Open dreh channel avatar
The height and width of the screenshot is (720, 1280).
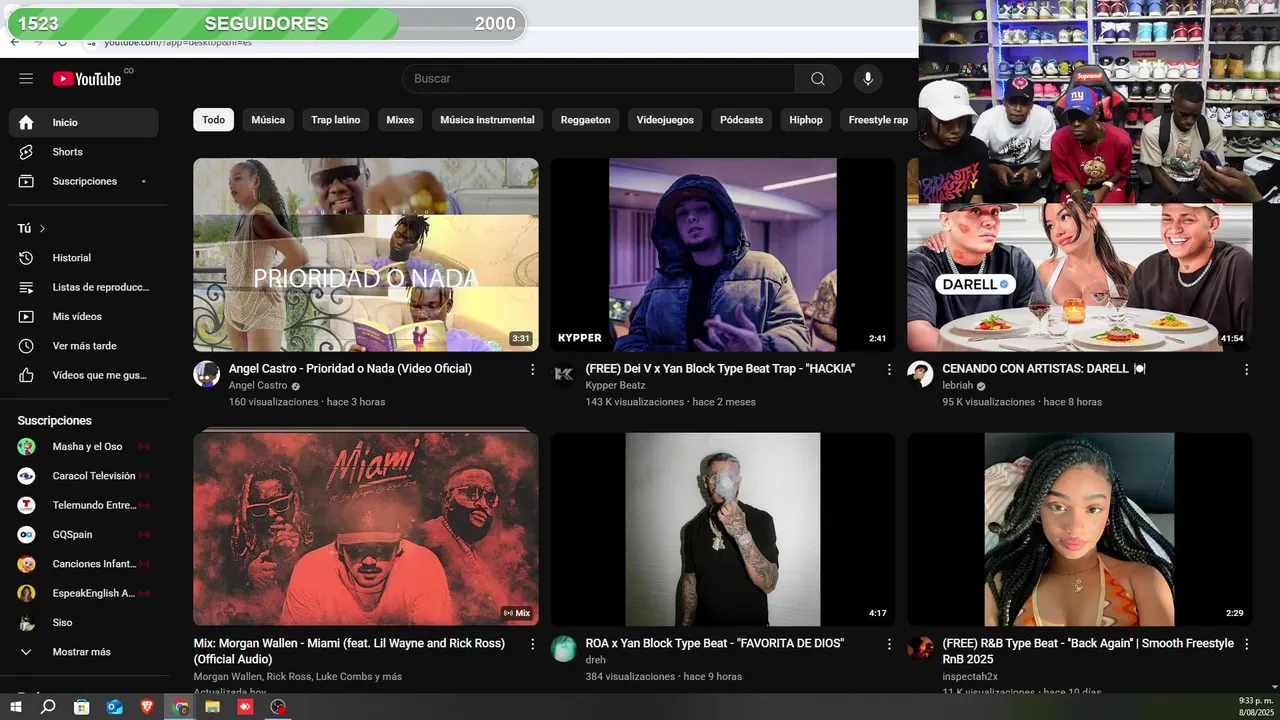tap(563, 648)
